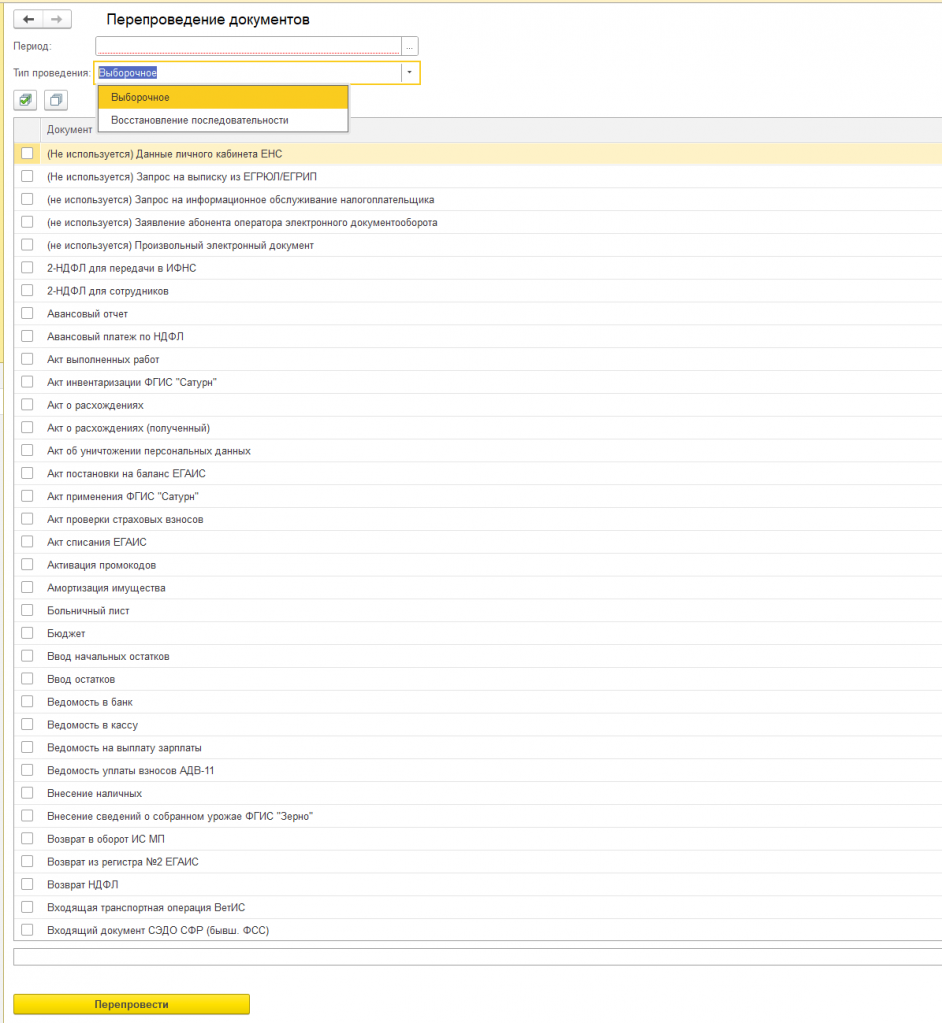Select Акт проверки страховых взносов row
The image size is (942, 1023).
click(x=478, y=519)
